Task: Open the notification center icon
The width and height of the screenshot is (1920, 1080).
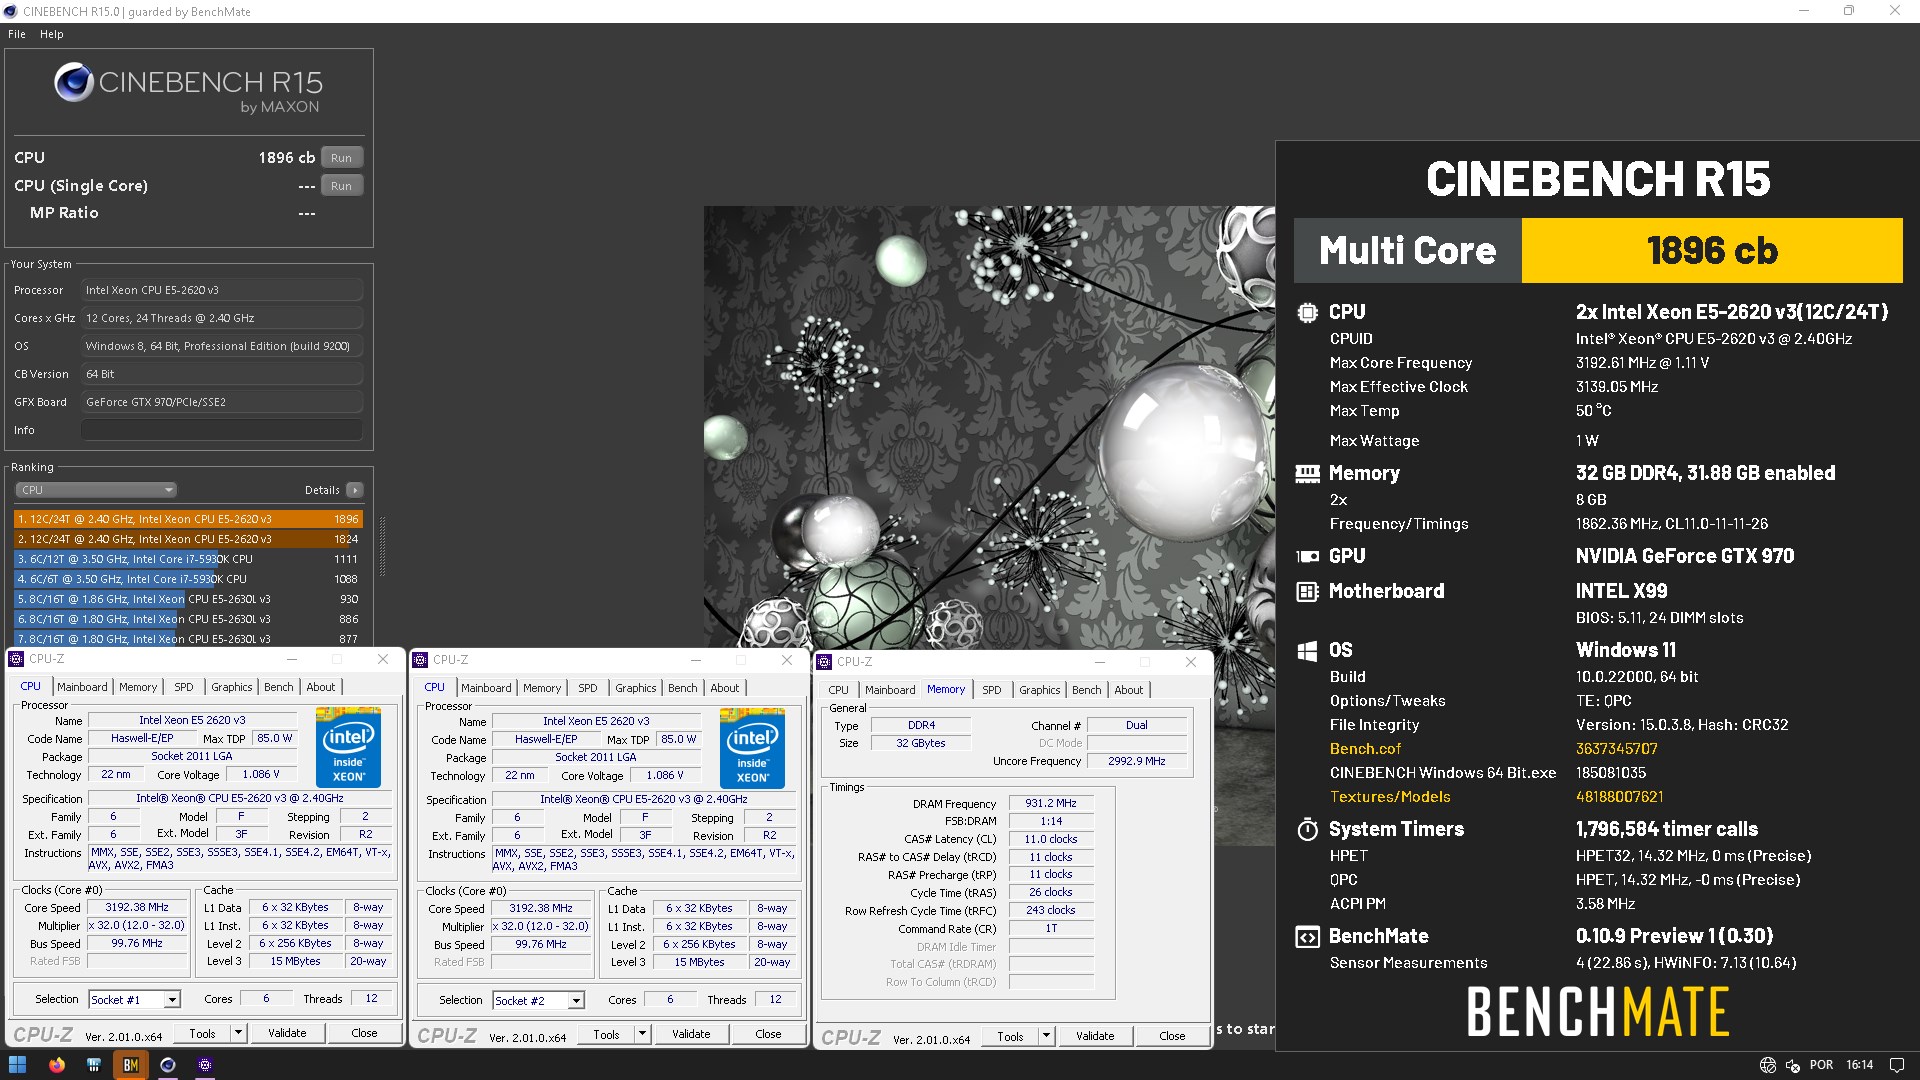Action: pyautogui.click(x=1897, y=1065)
